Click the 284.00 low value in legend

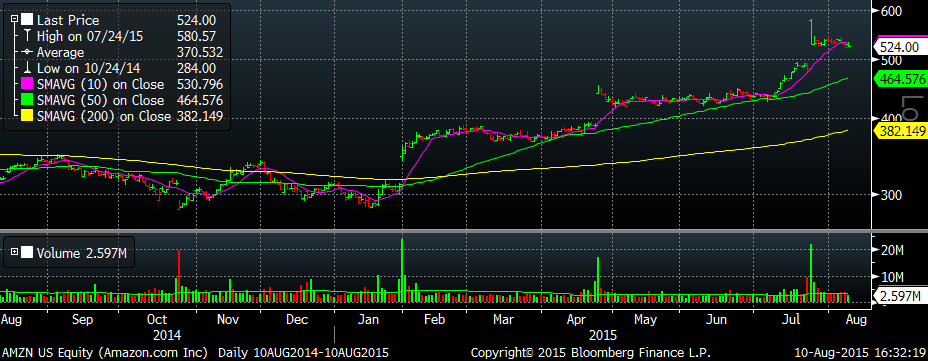[196, 68]
